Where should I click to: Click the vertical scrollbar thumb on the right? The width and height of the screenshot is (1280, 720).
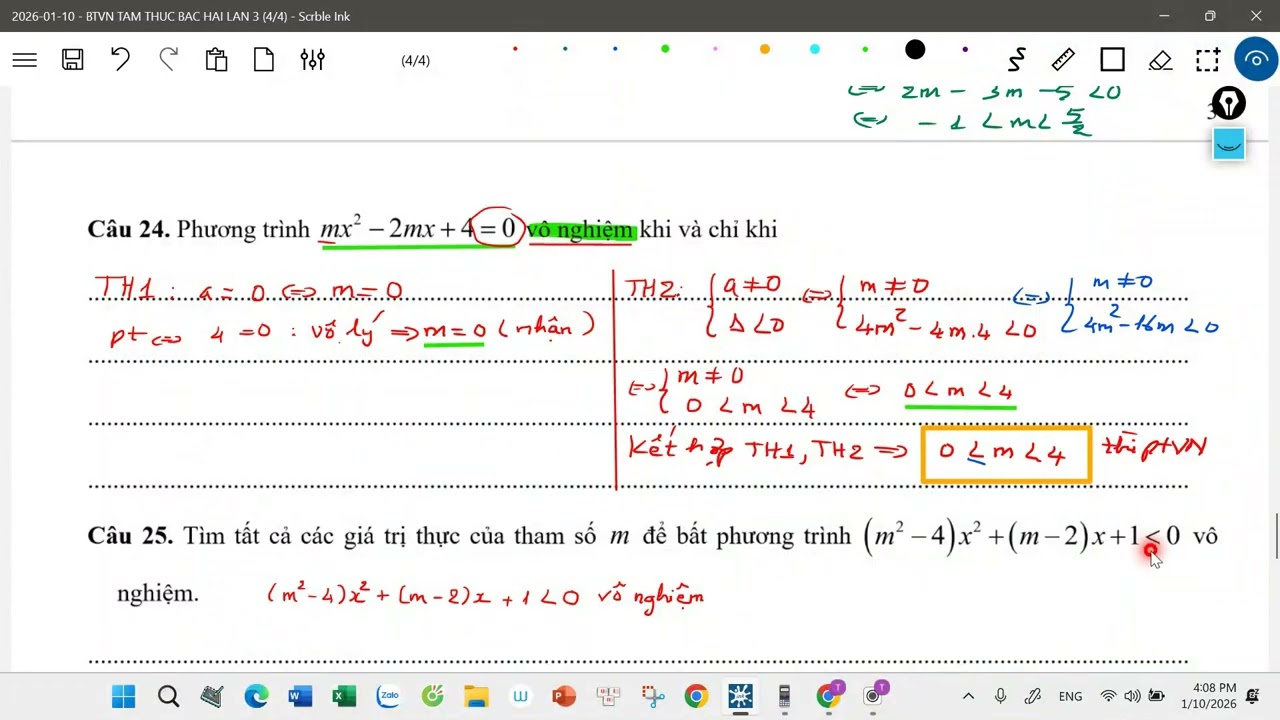pyautogui.click(x=1276, y=537)
